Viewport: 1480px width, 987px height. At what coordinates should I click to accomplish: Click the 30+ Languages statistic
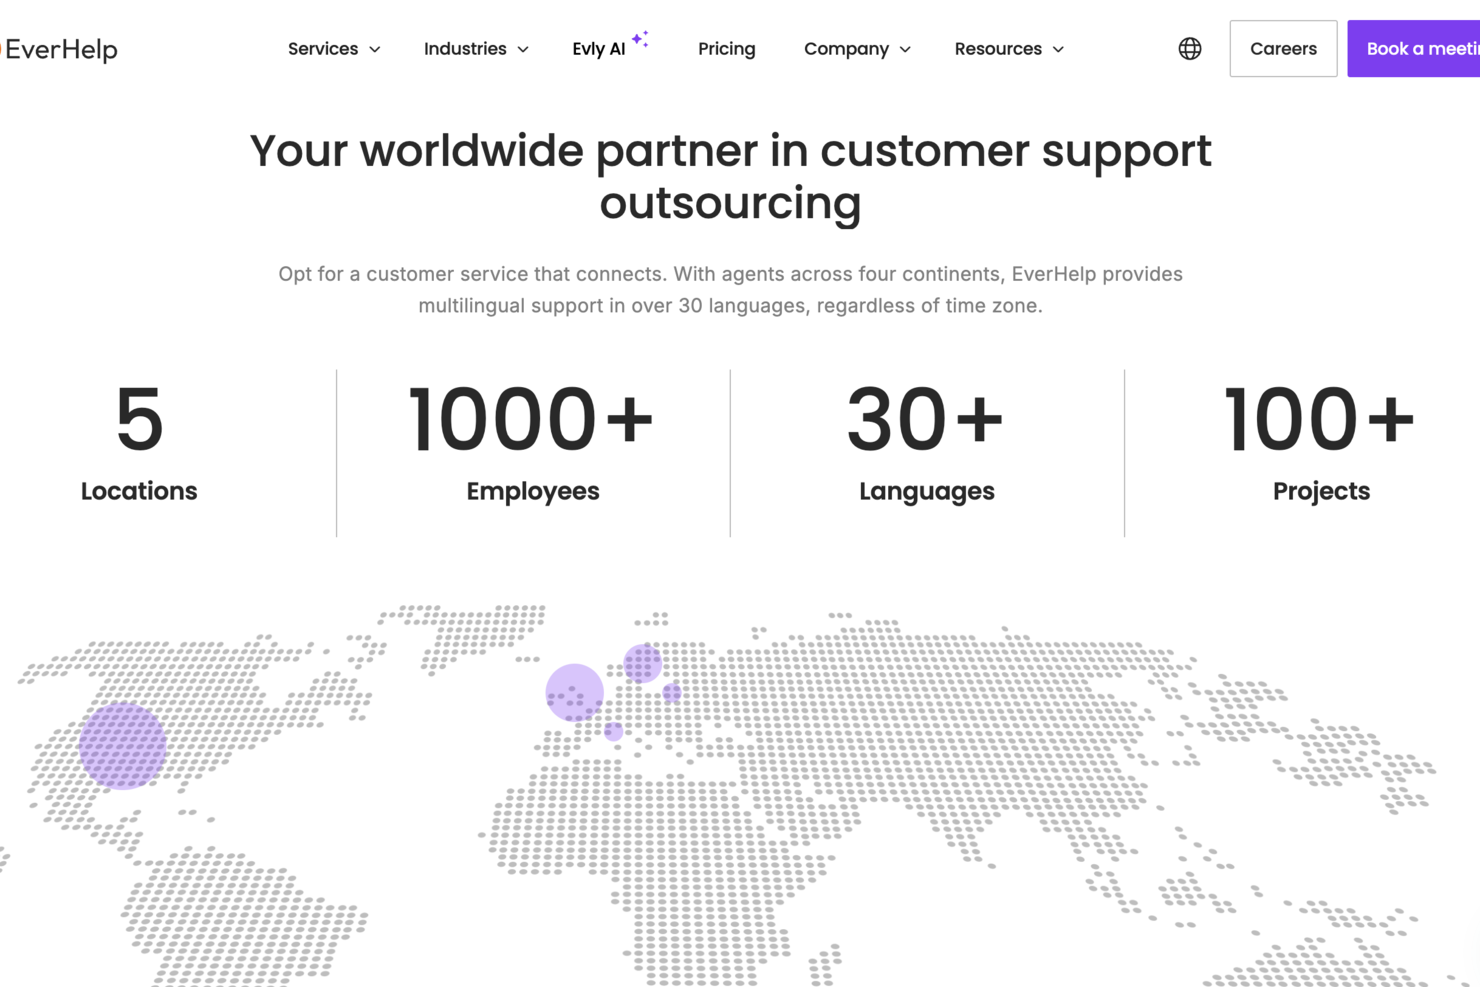(926, 445)
